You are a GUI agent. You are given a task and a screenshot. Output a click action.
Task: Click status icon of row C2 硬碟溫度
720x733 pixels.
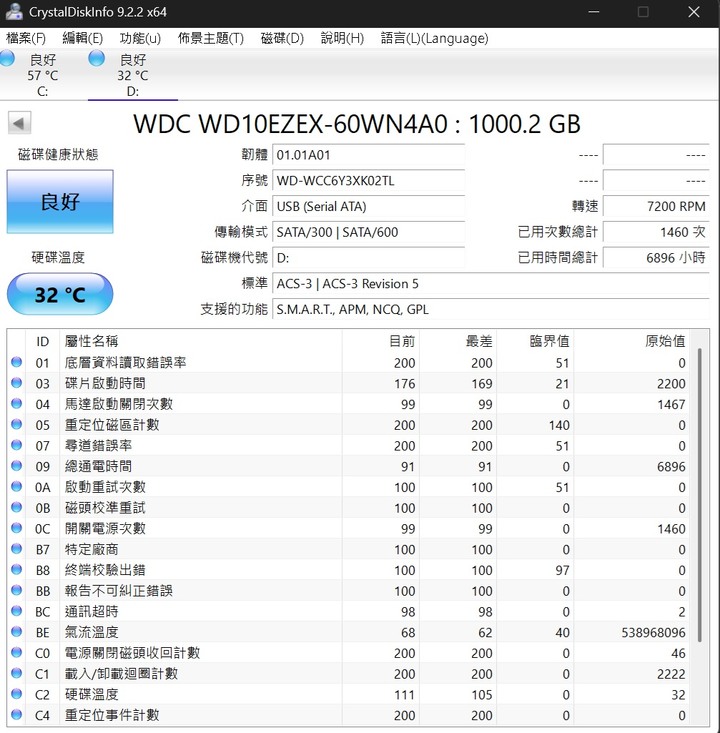click(16, 693)
